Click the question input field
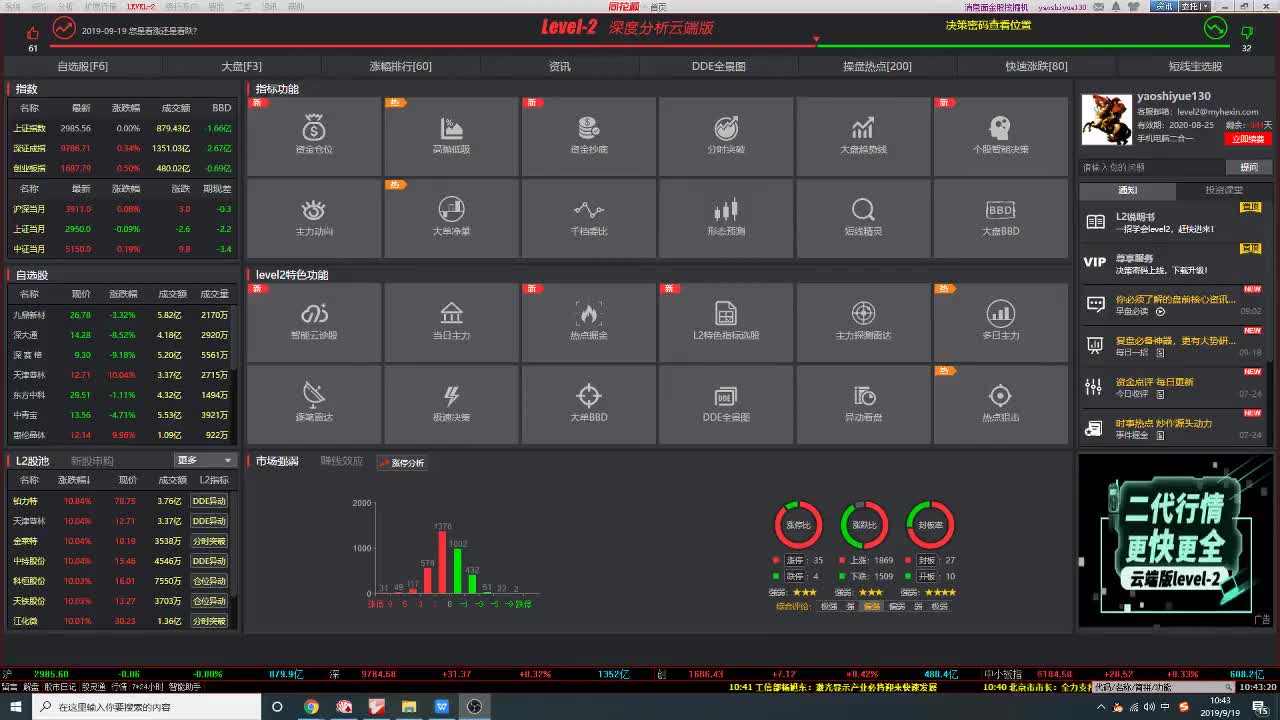 pyautogui.click(x=1152, y=167)
